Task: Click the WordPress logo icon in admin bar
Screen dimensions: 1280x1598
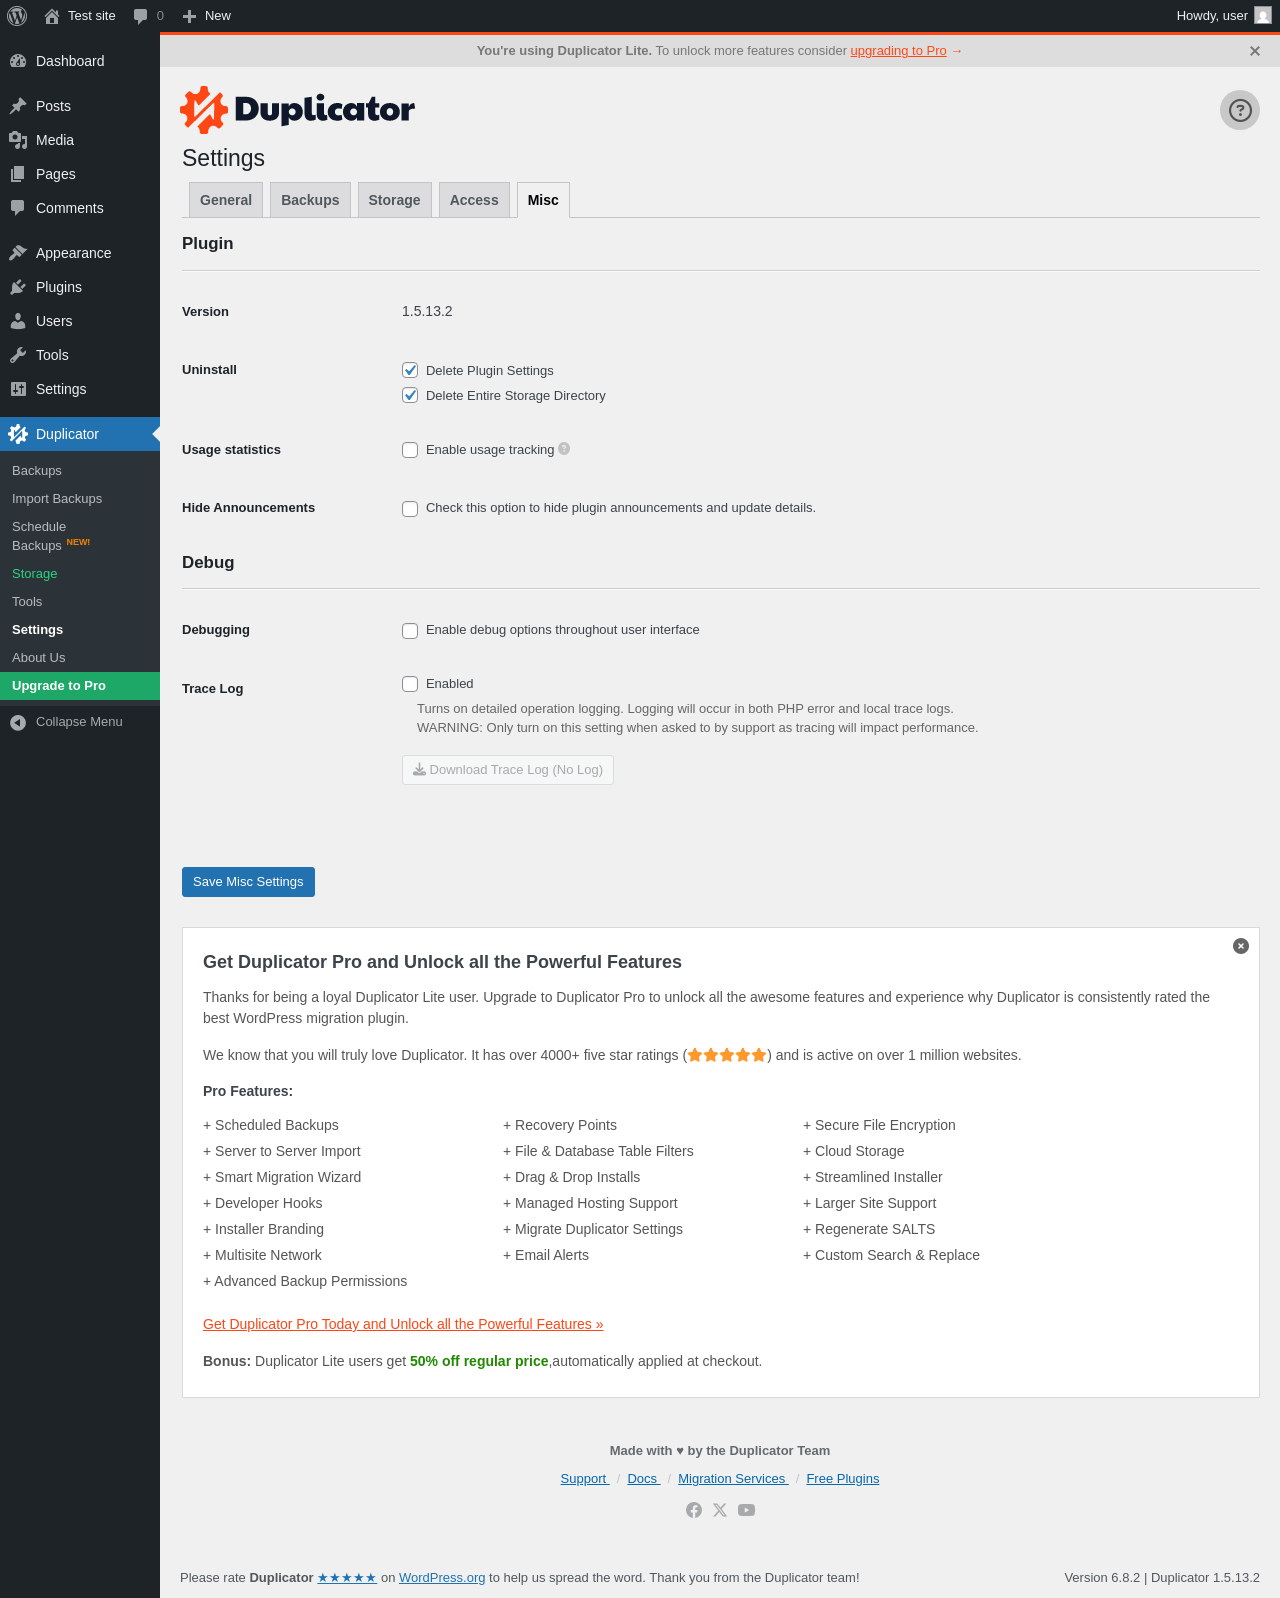Action: (x=17, y=16)
